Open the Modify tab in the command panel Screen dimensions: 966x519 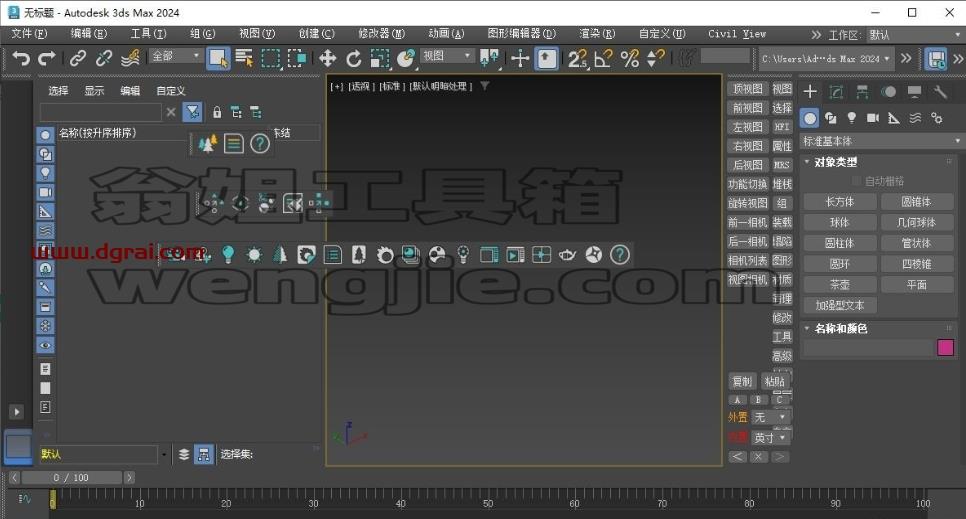836,92
